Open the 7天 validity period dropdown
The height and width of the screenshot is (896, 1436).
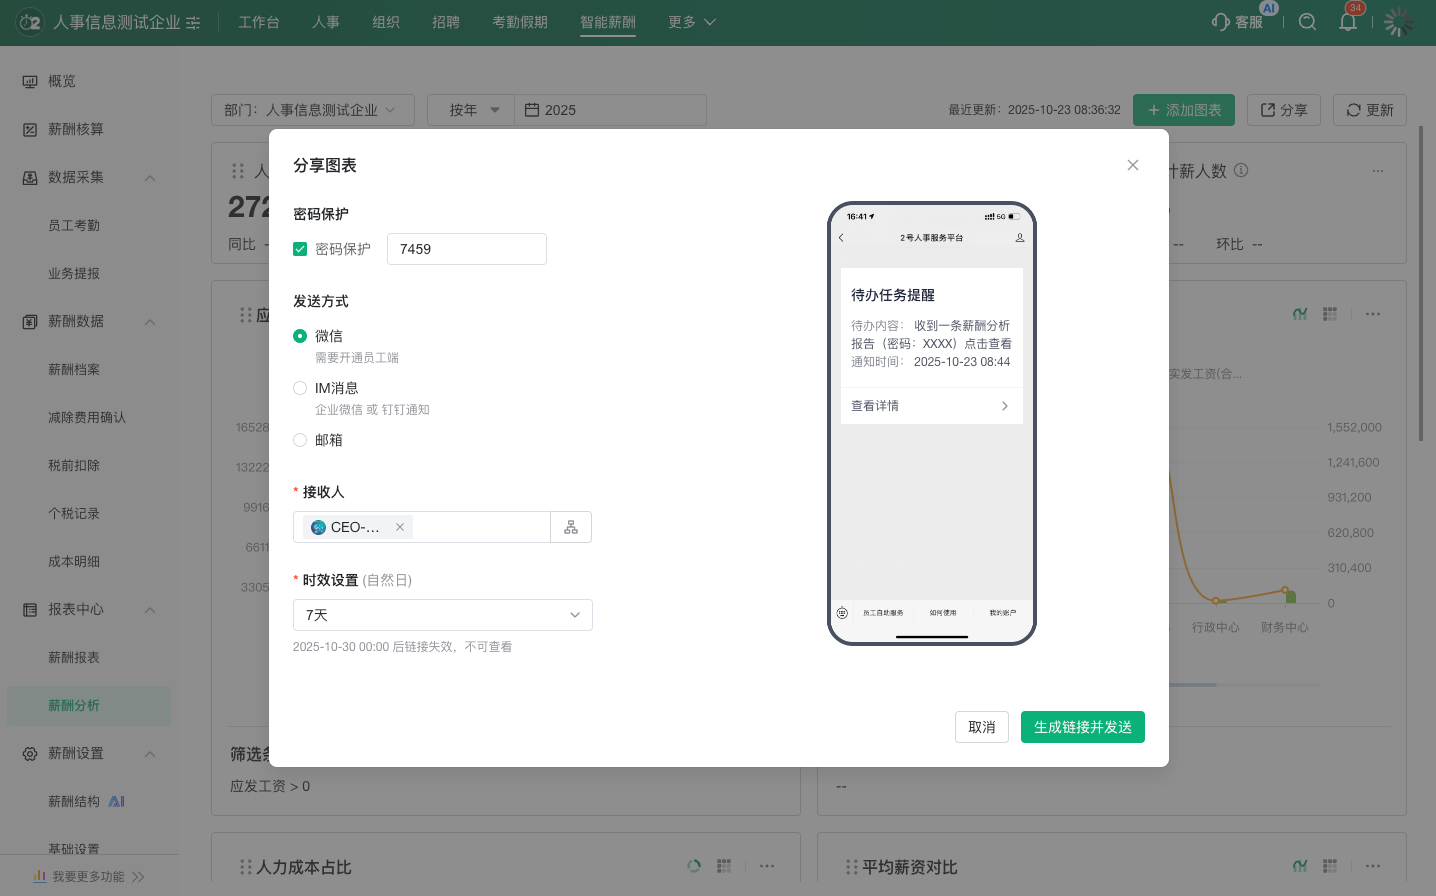(x=442, y=615)
